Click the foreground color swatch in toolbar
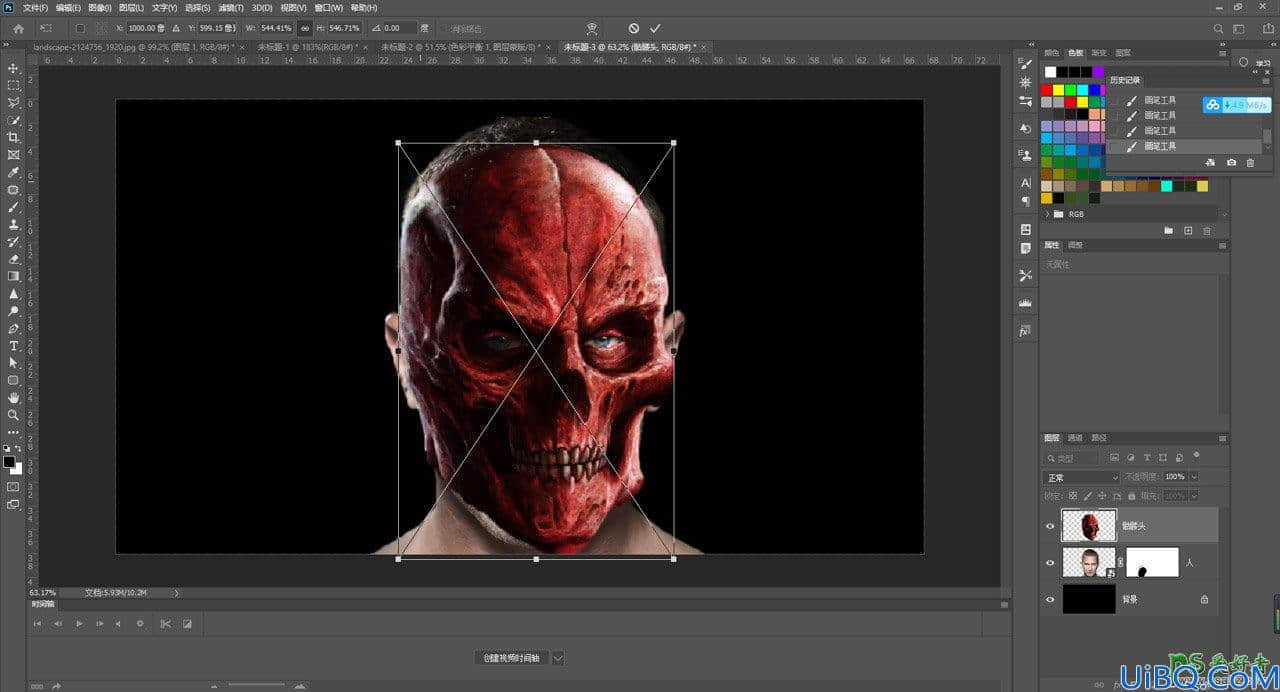This screenshot has height=692, width=1280. 9,462
